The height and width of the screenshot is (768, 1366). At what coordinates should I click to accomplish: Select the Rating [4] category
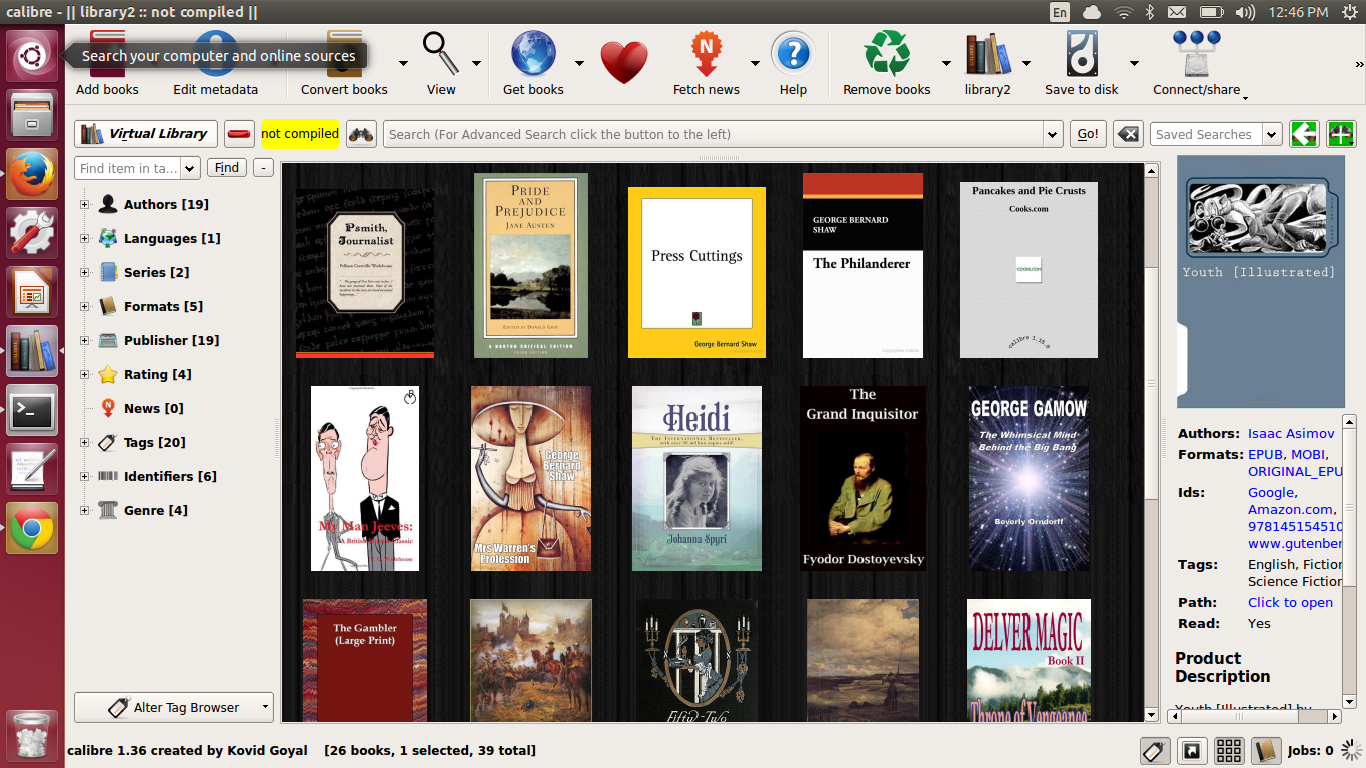click(157, 375)
